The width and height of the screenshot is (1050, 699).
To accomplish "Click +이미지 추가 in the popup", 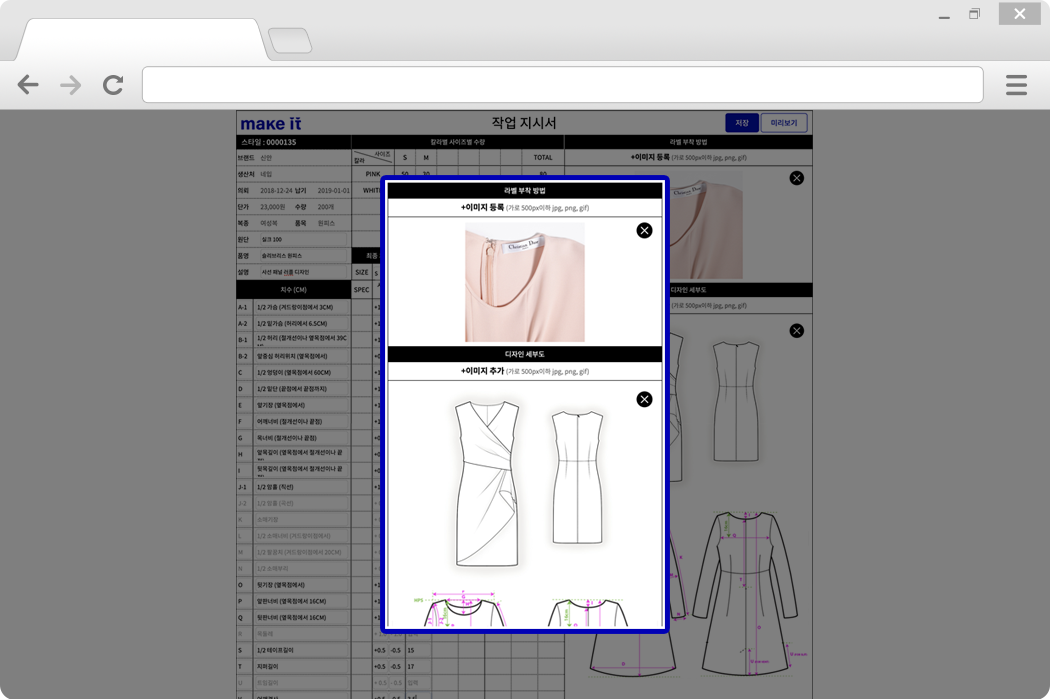I will pos(482,371).
